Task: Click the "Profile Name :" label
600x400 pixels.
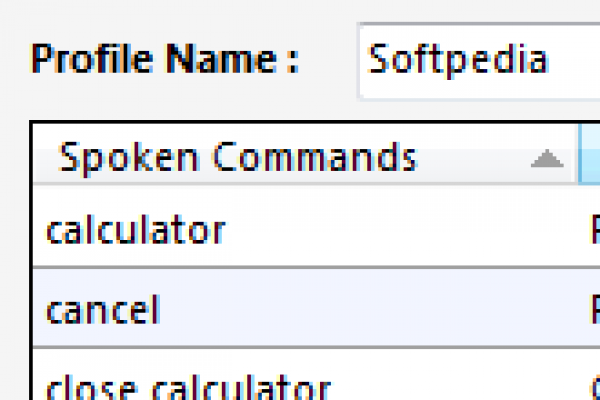Action: [165, 59]
